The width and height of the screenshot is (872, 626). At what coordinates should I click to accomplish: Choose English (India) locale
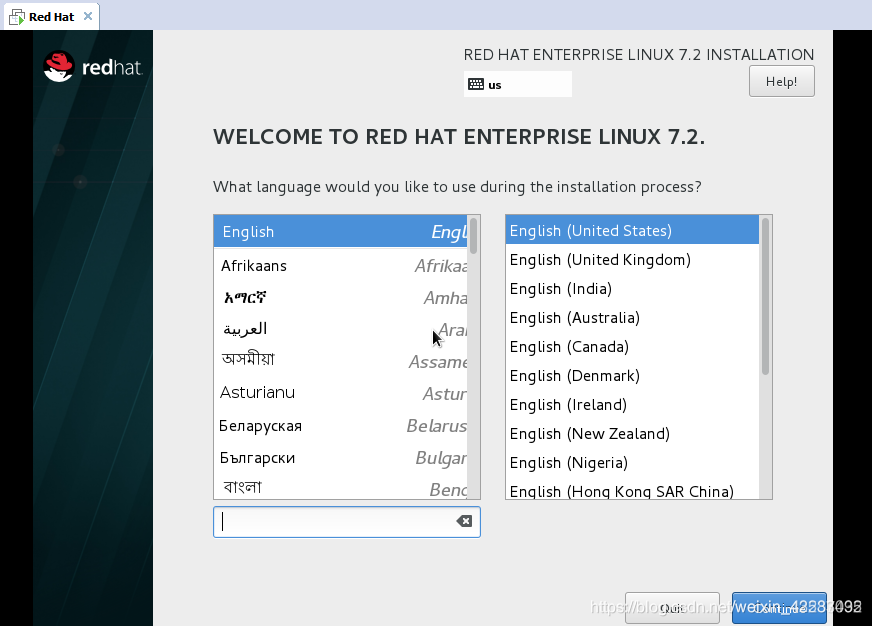click(x=632, y=289)
